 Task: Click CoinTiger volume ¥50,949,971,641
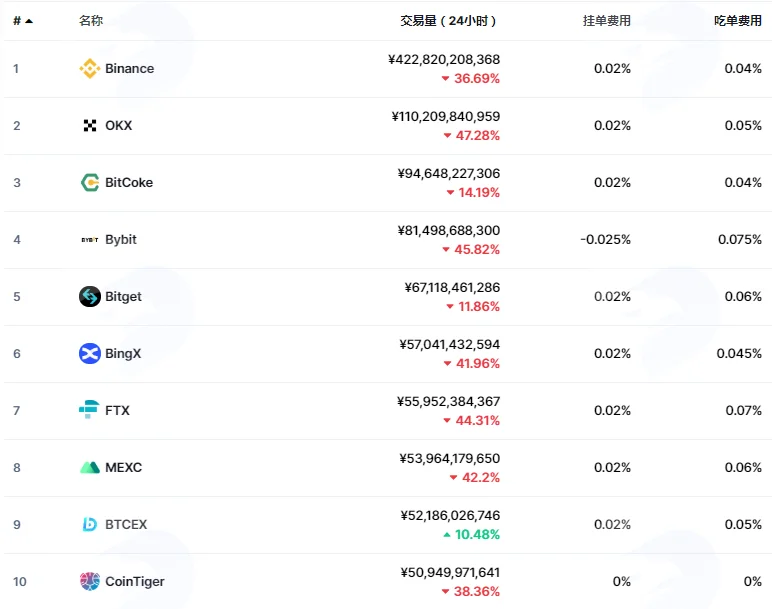(x=450, y=573)
